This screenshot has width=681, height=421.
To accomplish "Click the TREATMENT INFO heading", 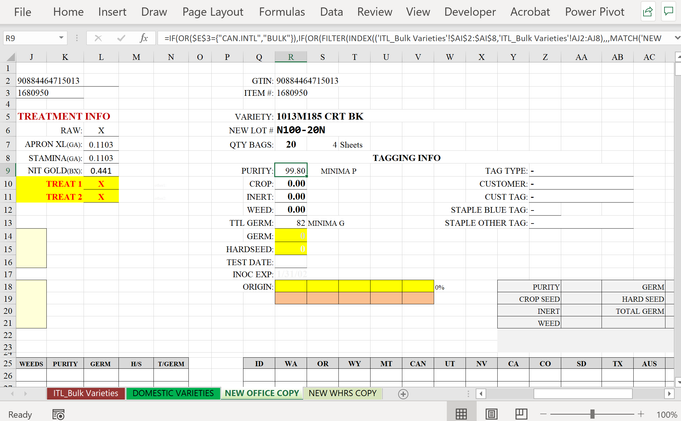I will pyautogui.click(x=64, y=116).
